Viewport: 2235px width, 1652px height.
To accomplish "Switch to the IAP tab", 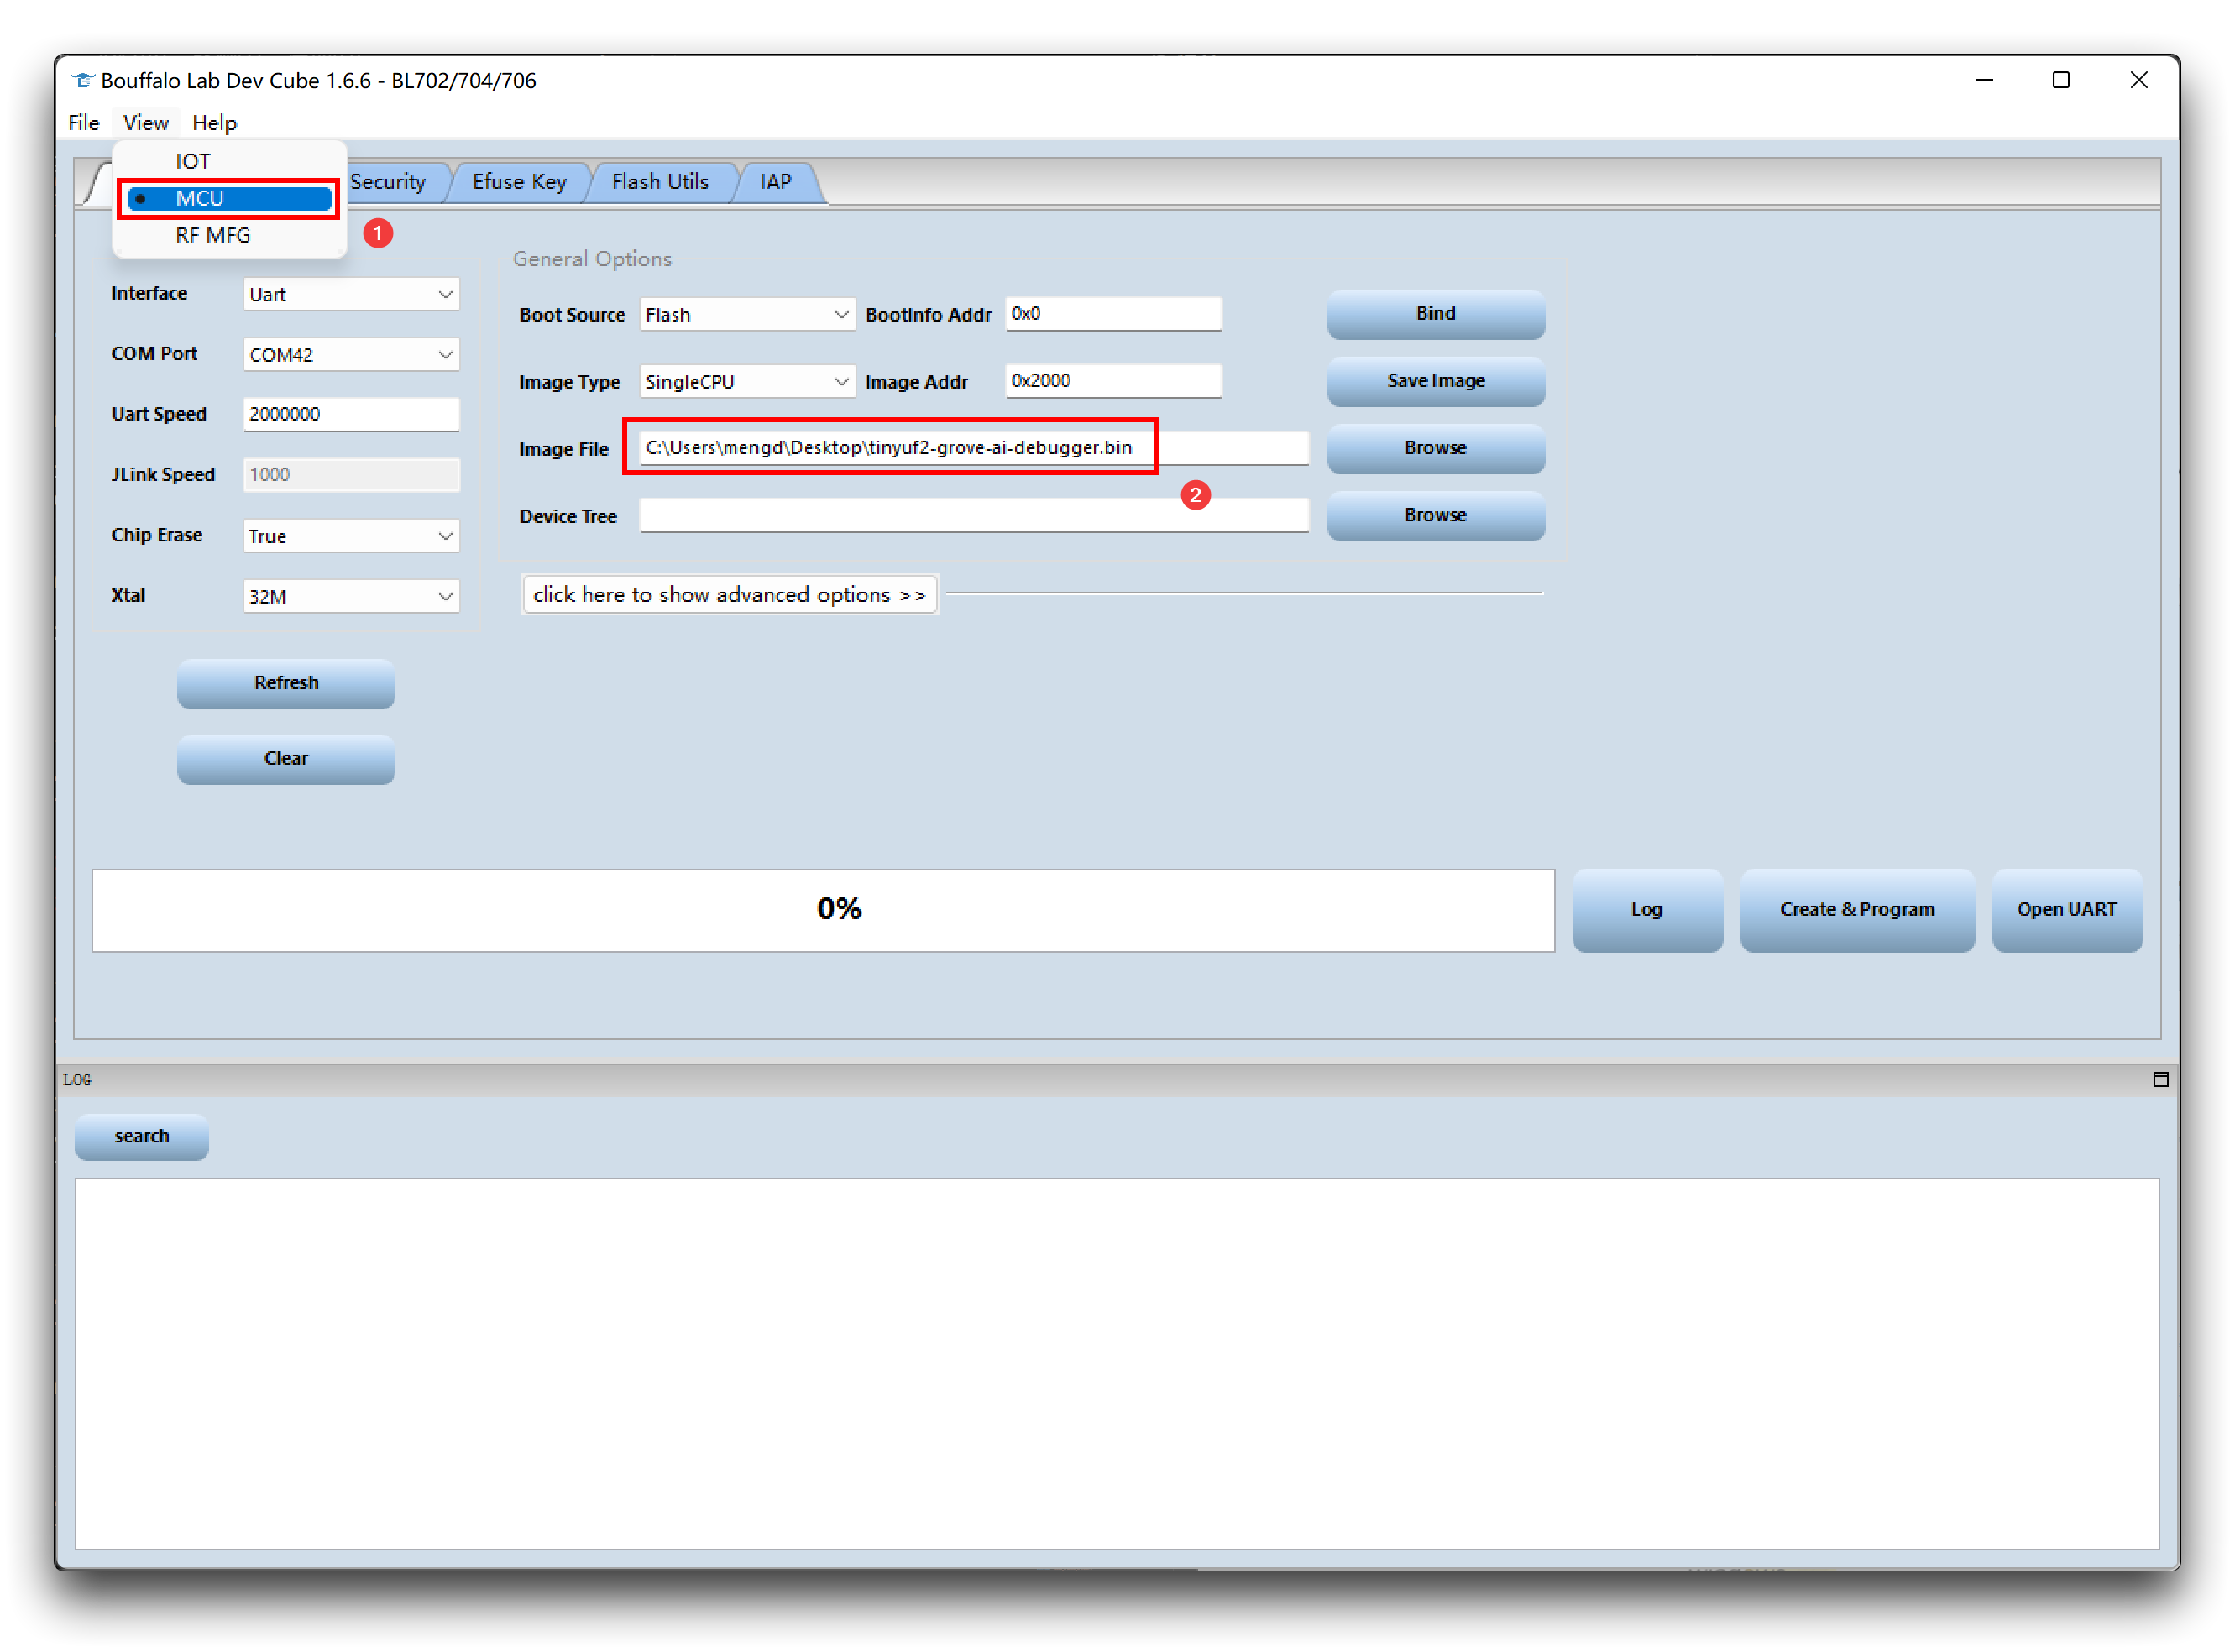I will tap(776, 182).
